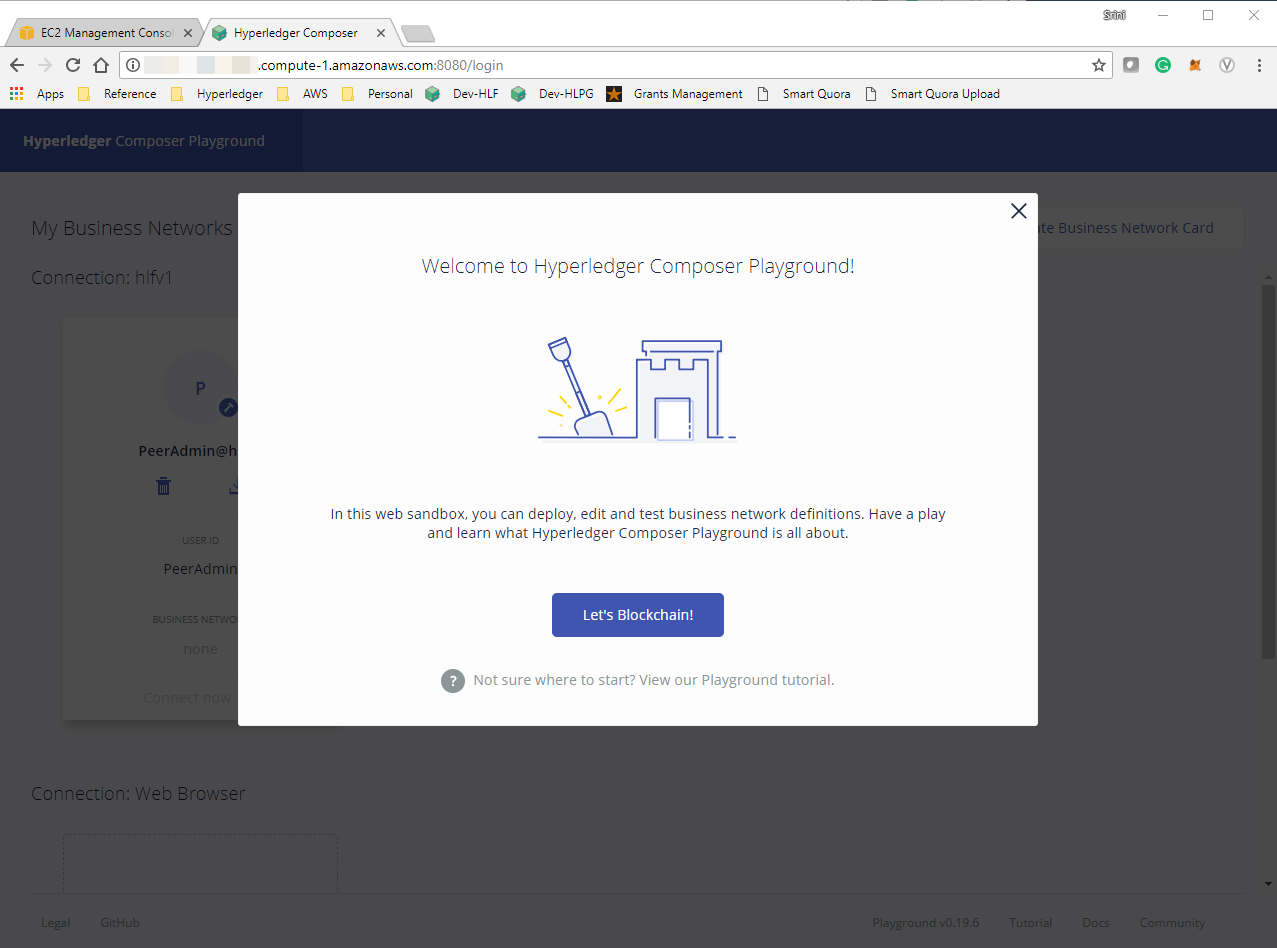Bookmark this page with the star icon
Screen dimensions: 1277x948
click(x=1098, y=65)
